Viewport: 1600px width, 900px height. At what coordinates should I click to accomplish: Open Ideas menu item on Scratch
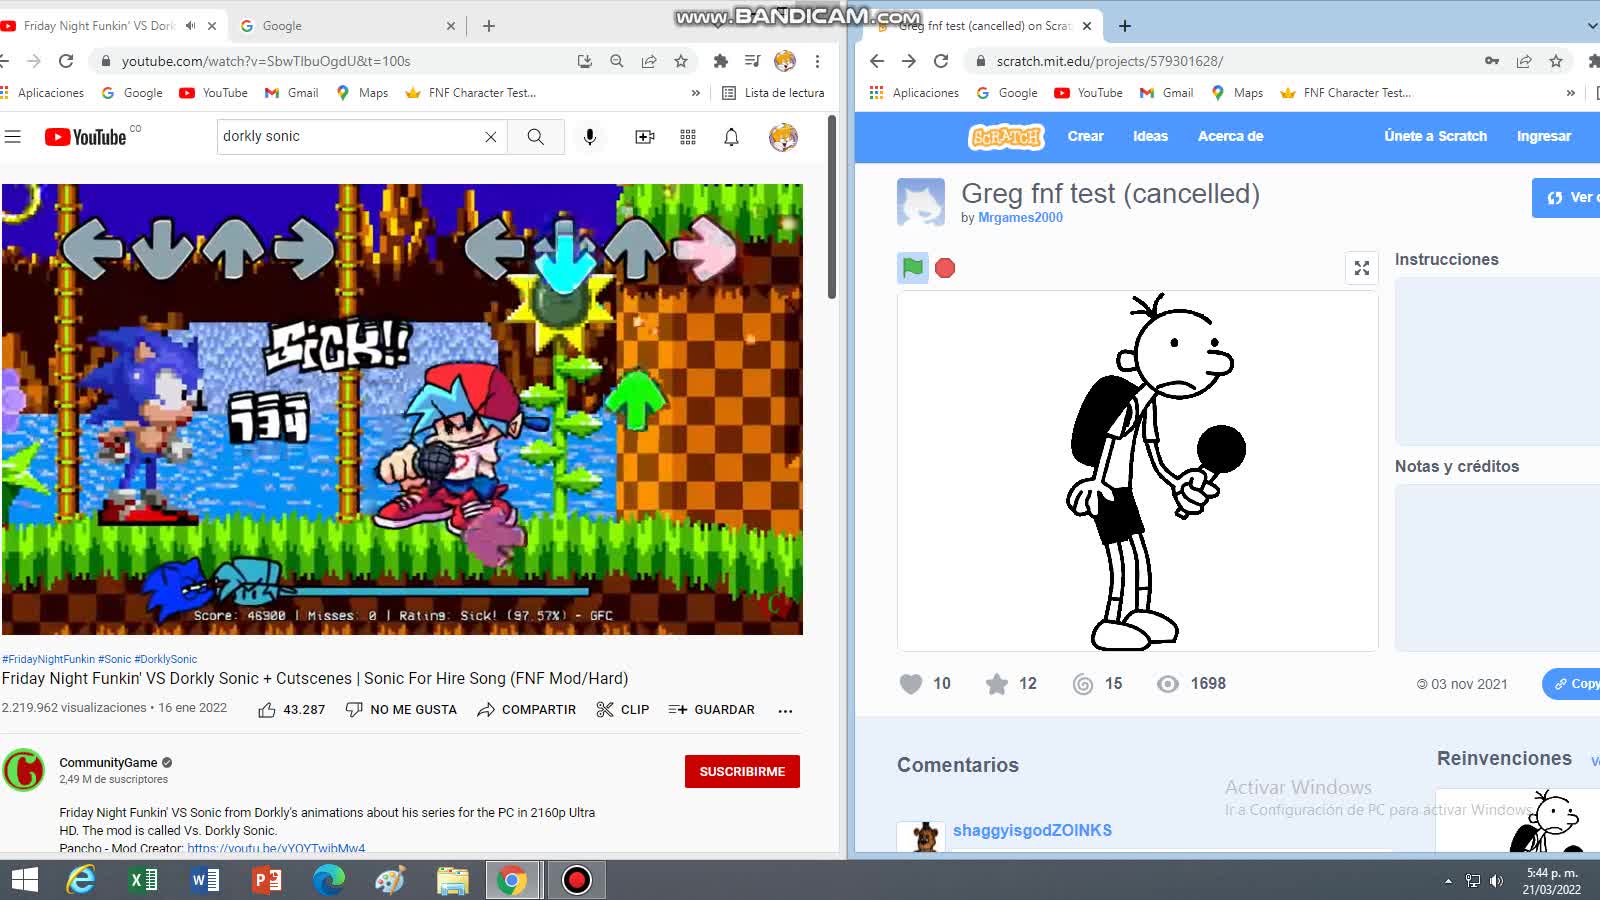(x=1150, y=136)
